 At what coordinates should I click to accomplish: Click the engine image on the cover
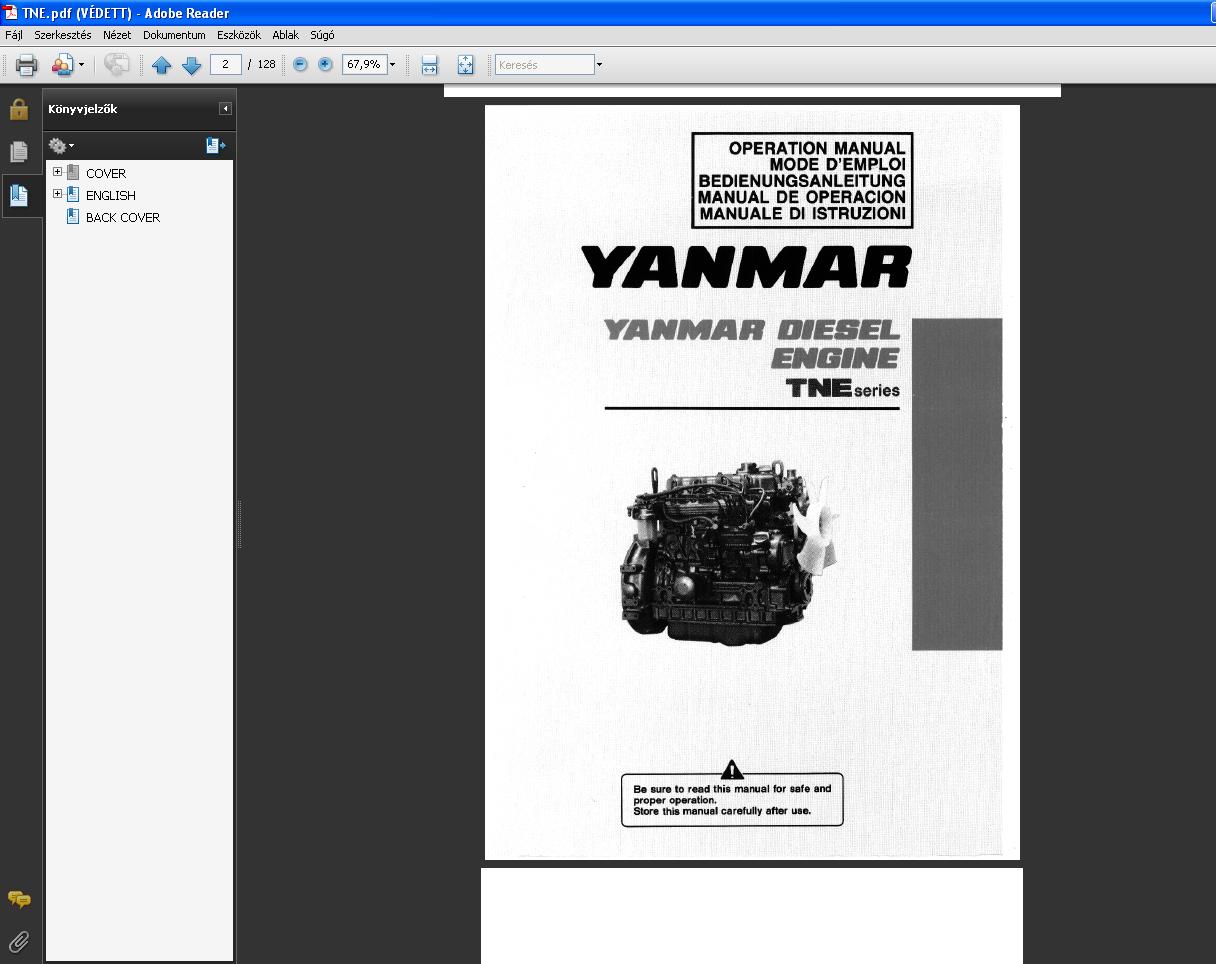pos(728,553)
